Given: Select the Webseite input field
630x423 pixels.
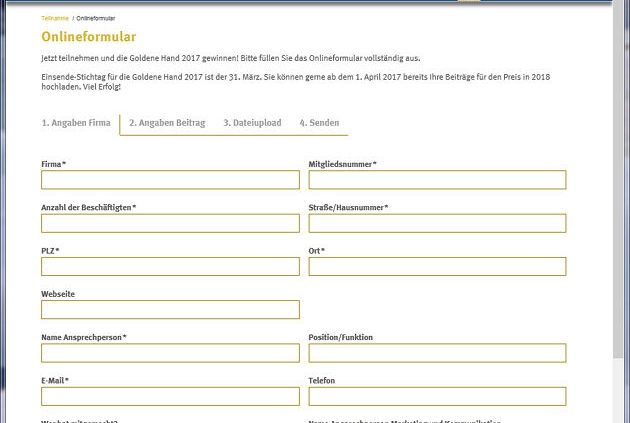Looking at the screenshot, I should coord(170,310).
